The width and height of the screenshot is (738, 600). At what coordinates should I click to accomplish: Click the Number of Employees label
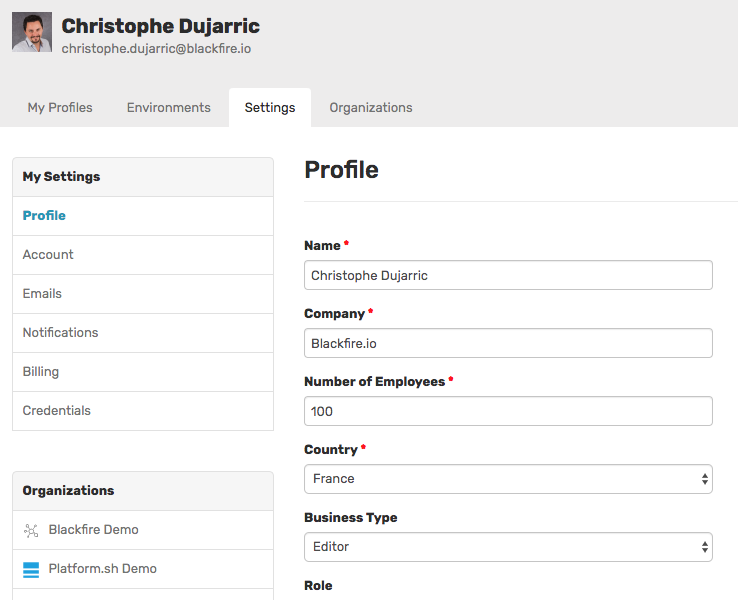pyautogui.click(x=375, y=382)
